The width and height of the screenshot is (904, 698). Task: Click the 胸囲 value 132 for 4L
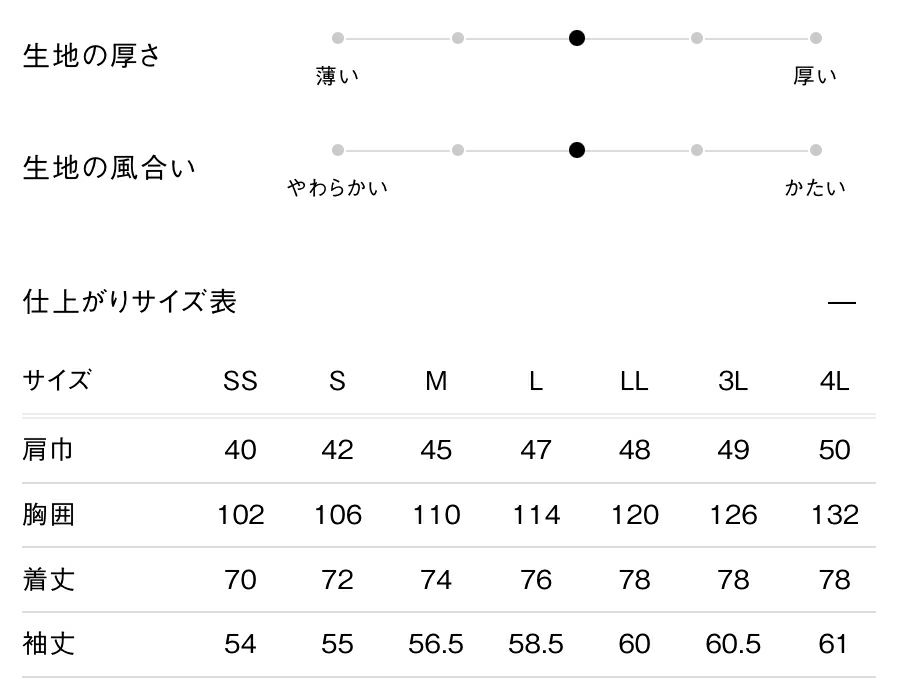pos(833,515)
